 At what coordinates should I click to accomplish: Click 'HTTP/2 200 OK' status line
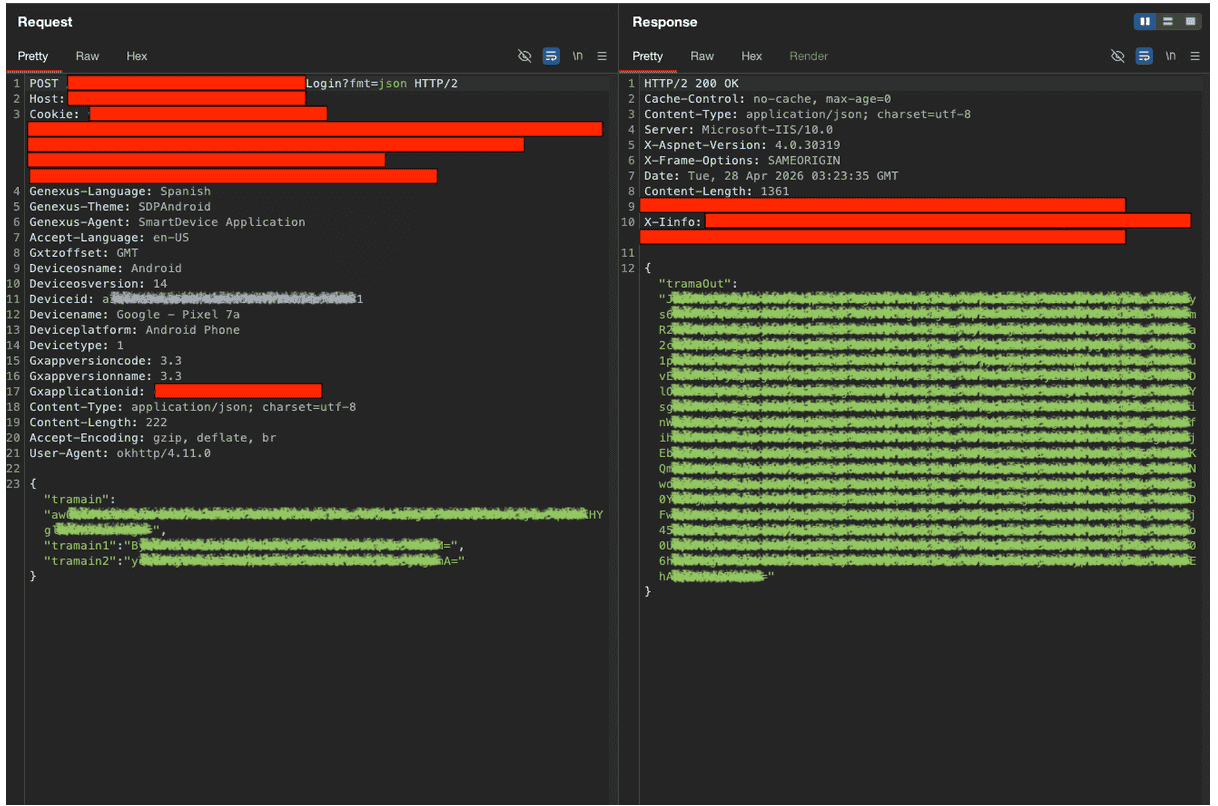(x=691, y=84)
